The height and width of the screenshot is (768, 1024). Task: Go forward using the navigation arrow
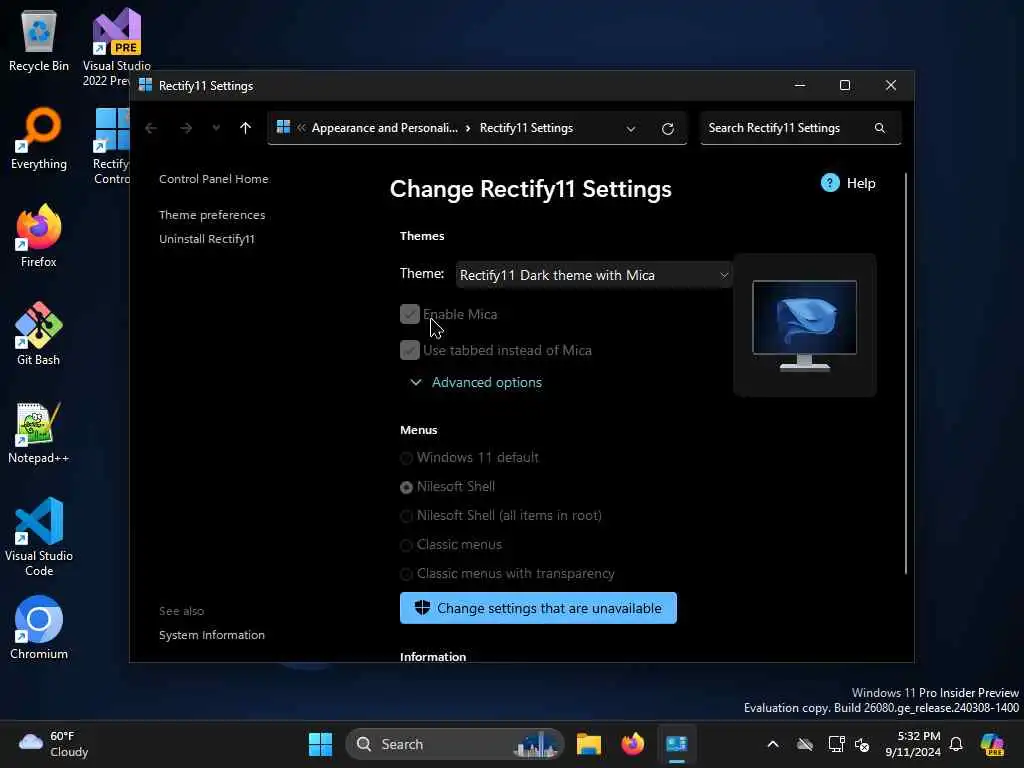pyautogui.click(x=186, y=128)
